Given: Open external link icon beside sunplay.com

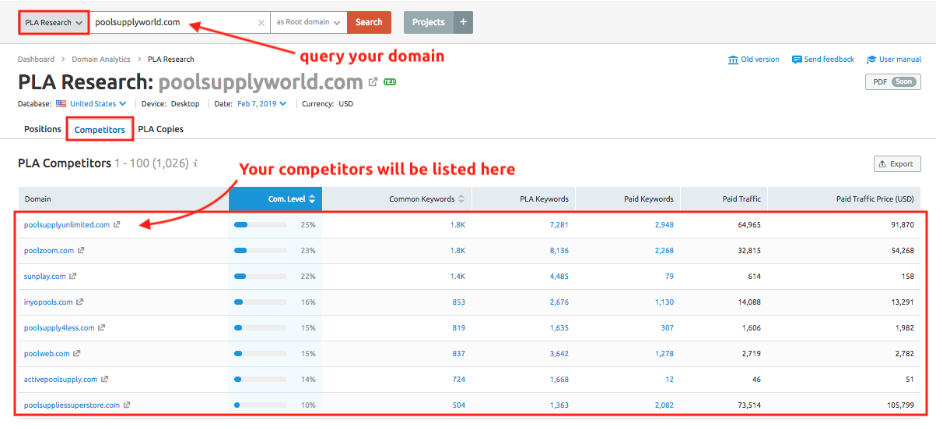Looking at the screenshot, I should click(73, 276).
